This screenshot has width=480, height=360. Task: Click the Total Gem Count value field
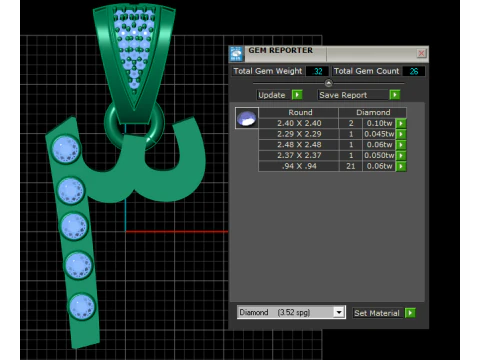pos(414,71)
